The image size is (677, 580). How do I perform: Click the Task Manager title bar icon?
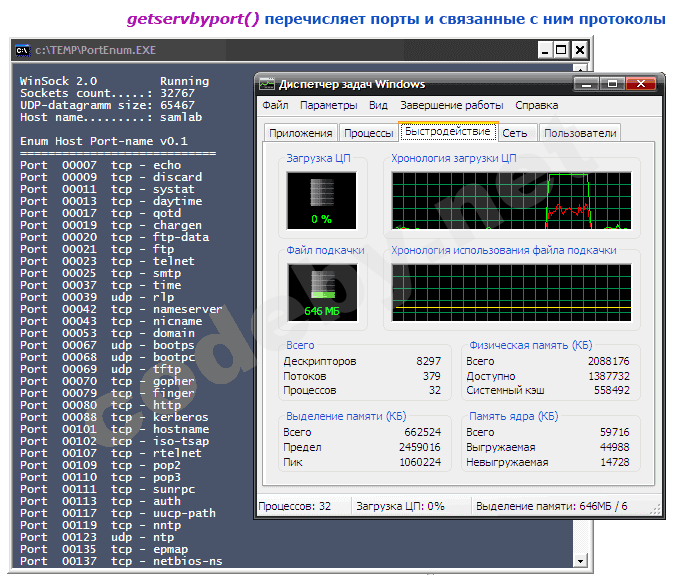268,84
